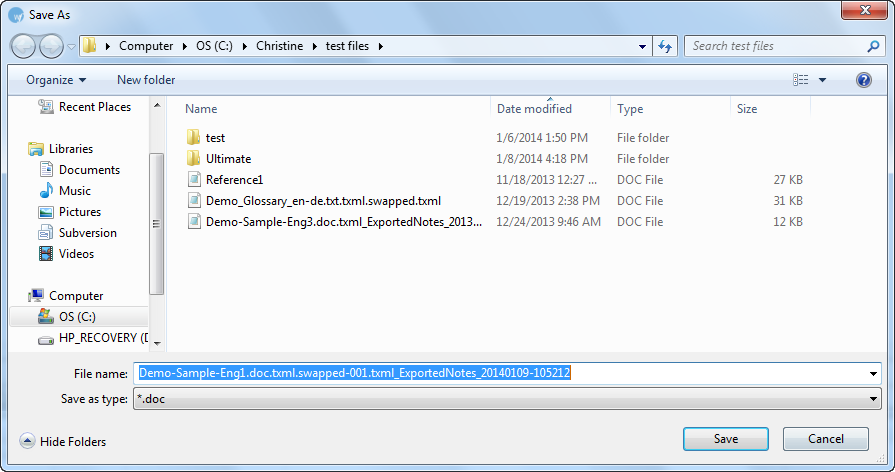Open the Organize menu

pyautogui.click(x=56, y=80)
